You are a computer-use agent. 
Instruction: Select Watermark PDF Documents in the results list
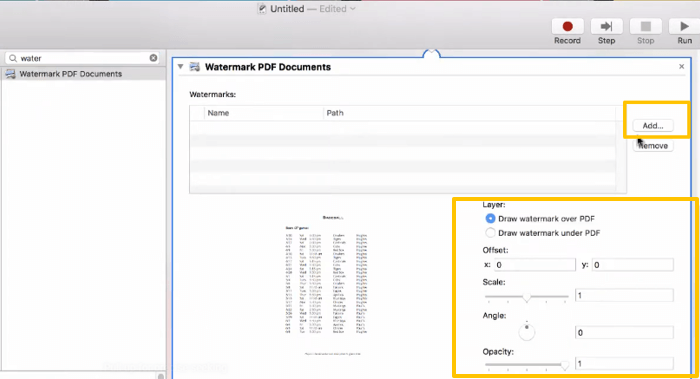(83, 74)
